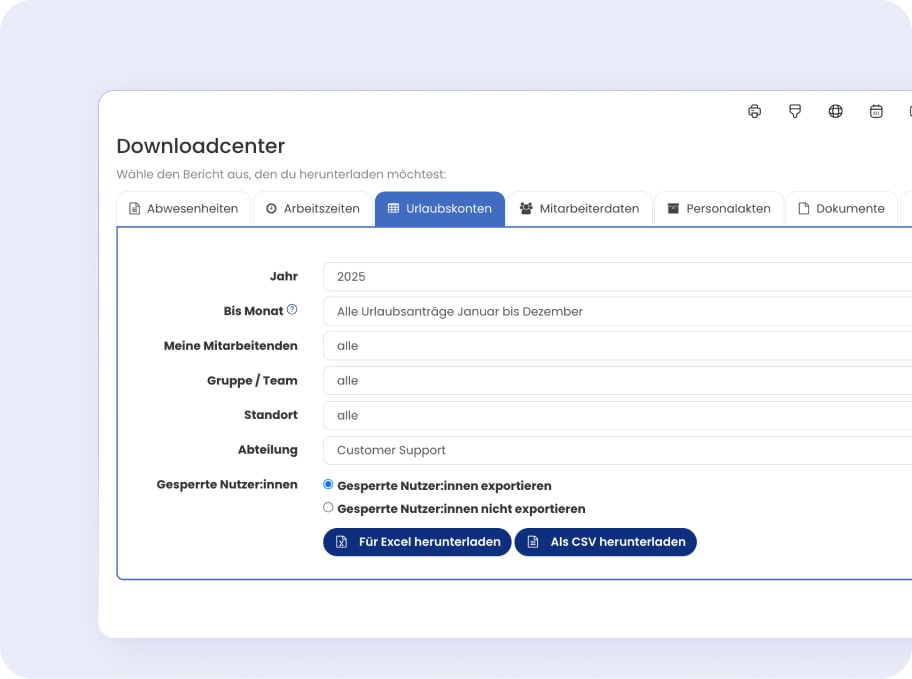Click the funnel filter icon in the toolbar
912x679 pixels.
coord(795,111)
